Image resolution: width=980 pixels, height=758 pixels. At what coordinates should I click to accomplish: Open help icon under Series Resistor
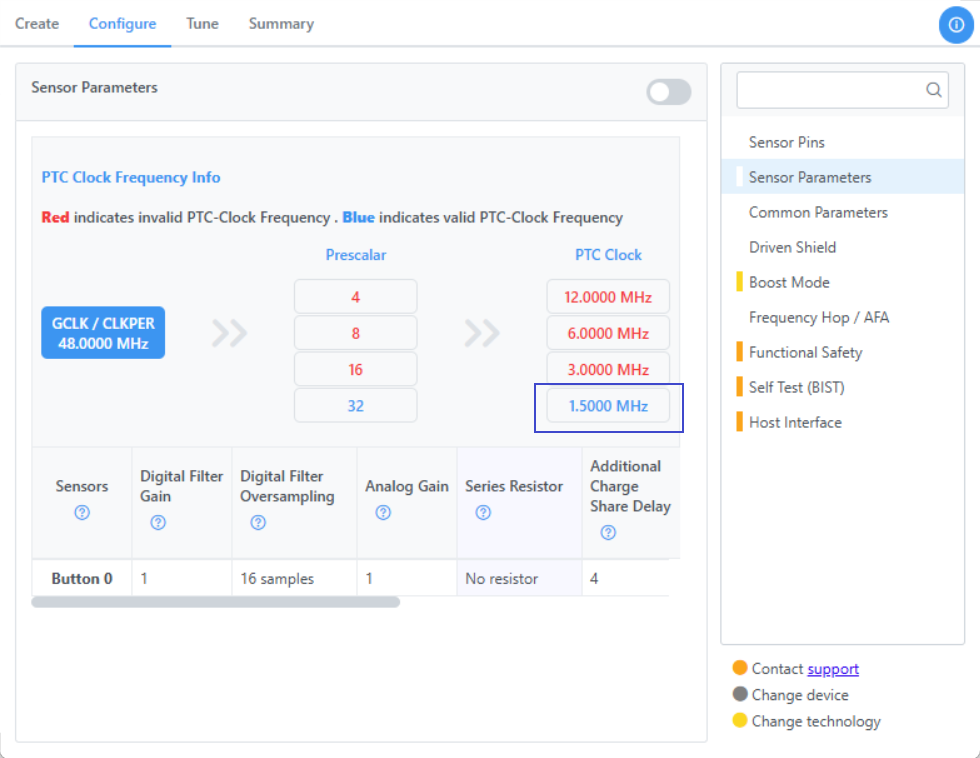[483, 512]
